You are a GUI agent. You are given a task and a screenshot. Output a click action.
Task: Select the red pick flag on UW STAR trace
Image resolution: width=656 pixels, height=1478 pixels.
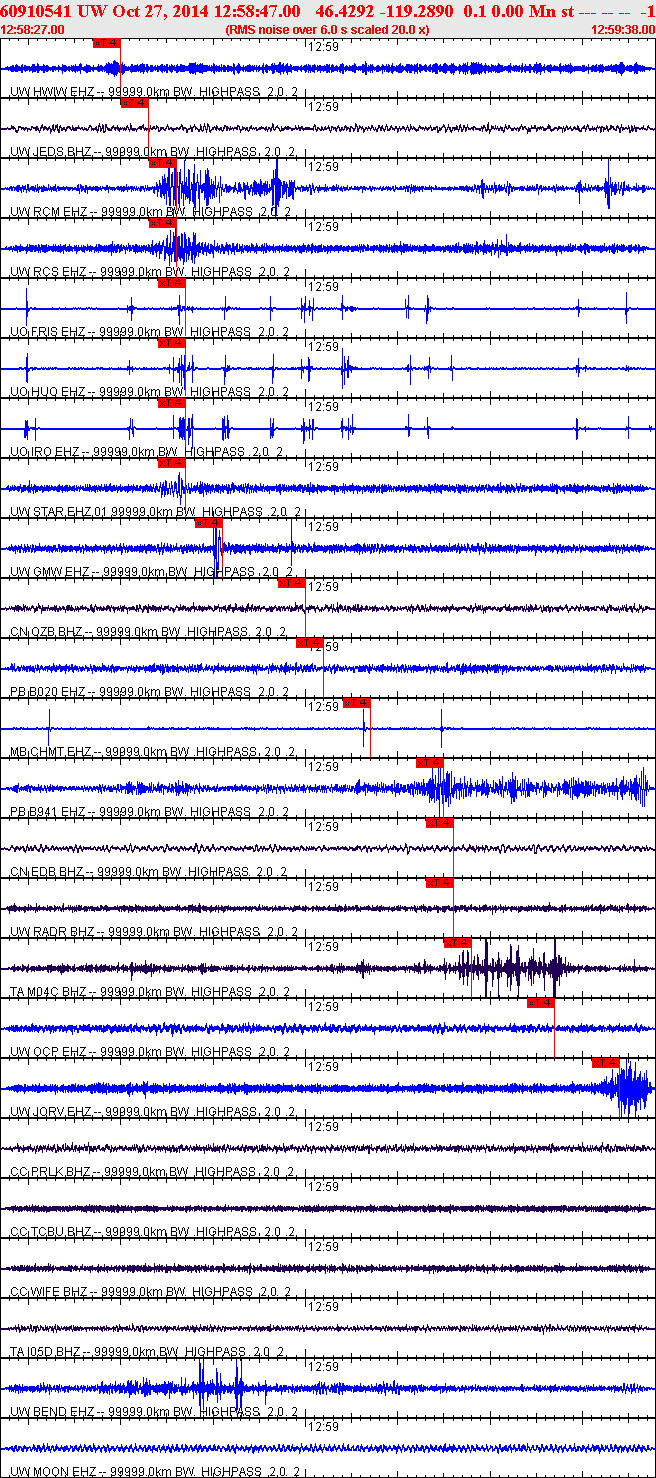[x=172, y=463]
